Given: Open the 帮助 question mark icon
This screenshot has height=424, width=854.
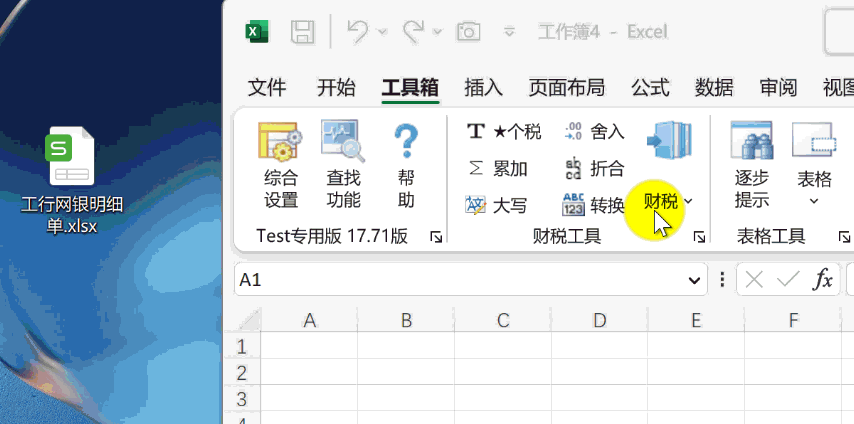Looking at the screenshot, I should pyautogui.click(x=405, y=165).
